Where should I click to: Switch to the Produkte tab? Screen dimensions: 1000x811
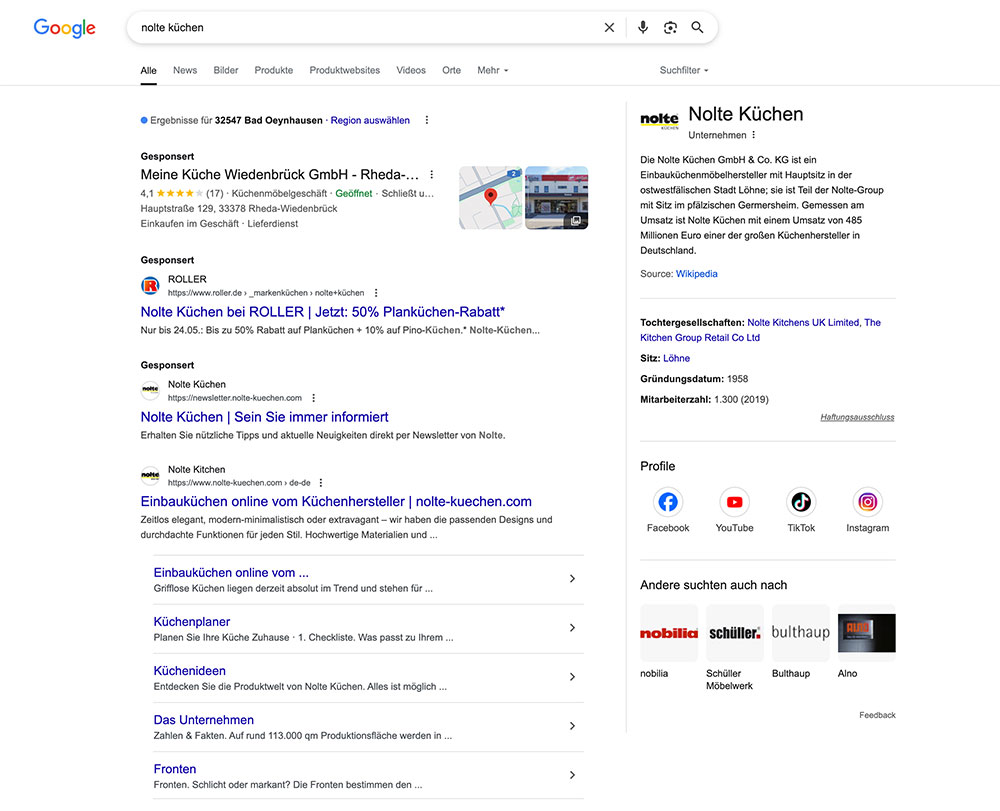(x=274, y=70)
